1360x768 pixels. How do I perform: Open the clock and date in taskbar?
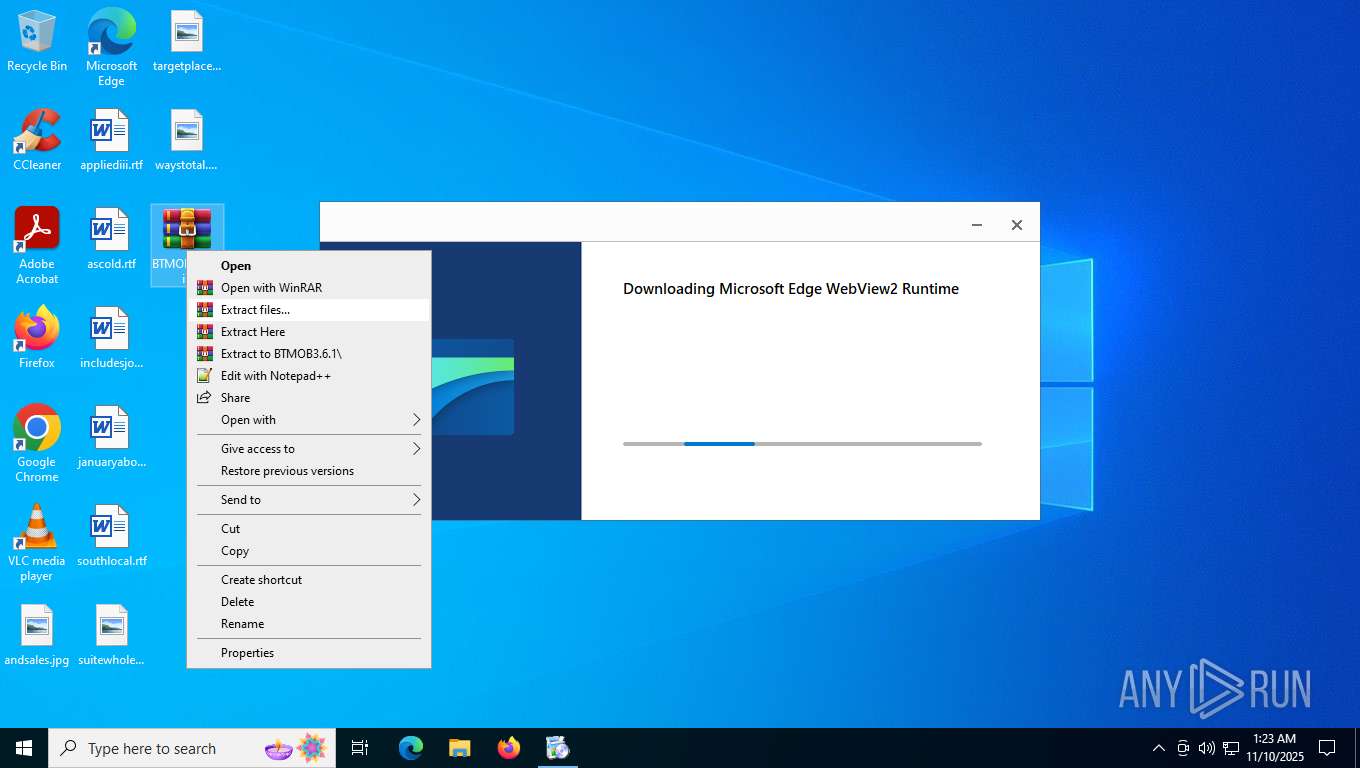click(1274, 748)
